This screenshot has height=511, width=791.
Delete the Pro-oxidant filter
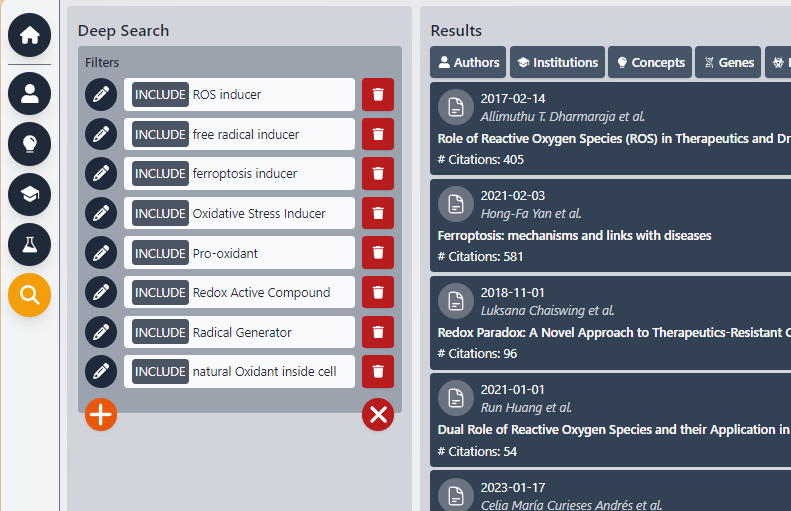coord(378,253)
